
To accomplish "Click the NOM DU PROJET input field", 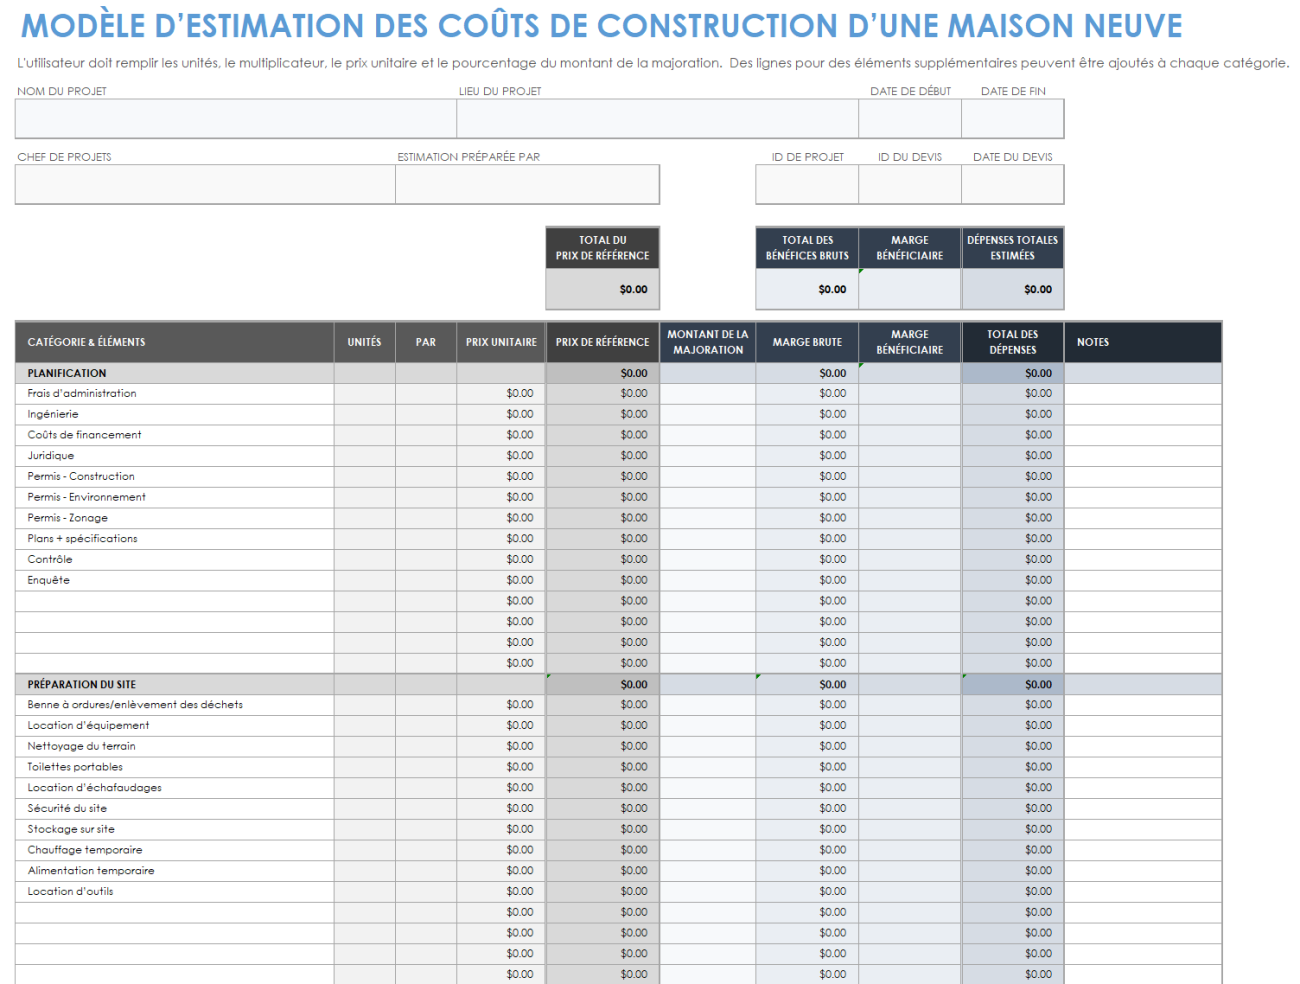I will [x=234, y=118].
